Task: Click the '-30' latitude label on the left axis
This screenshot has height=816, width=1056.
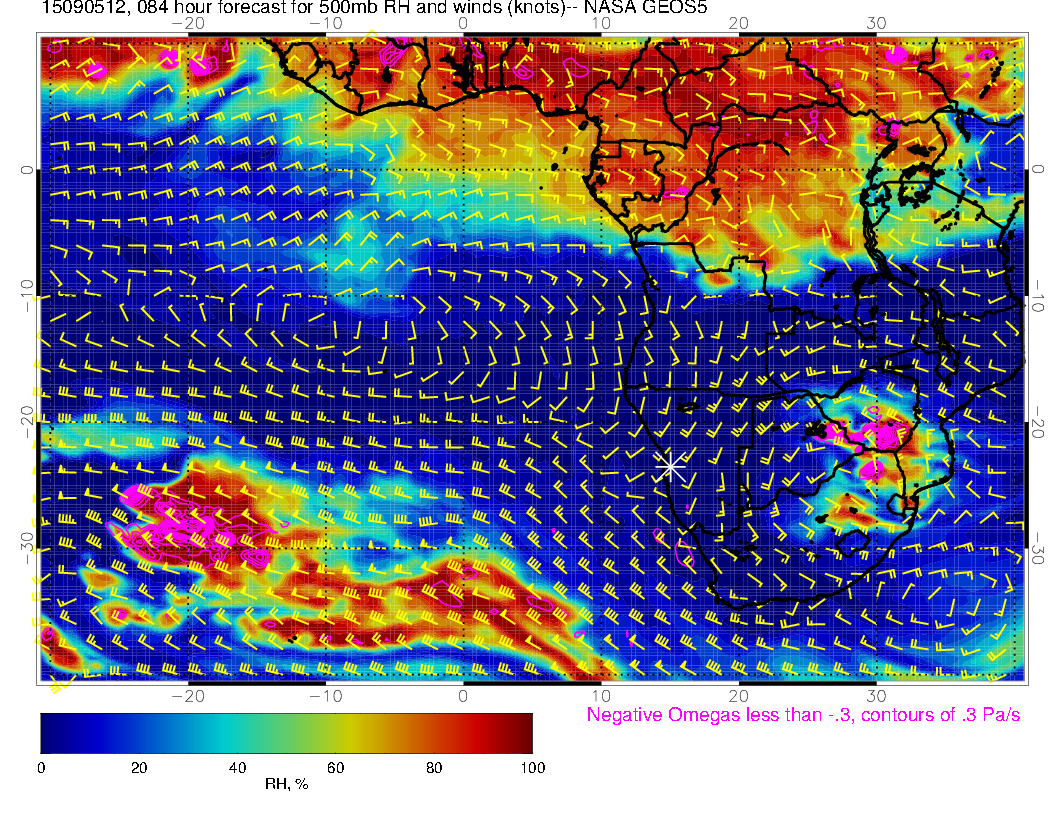Action: click(26, 547)
